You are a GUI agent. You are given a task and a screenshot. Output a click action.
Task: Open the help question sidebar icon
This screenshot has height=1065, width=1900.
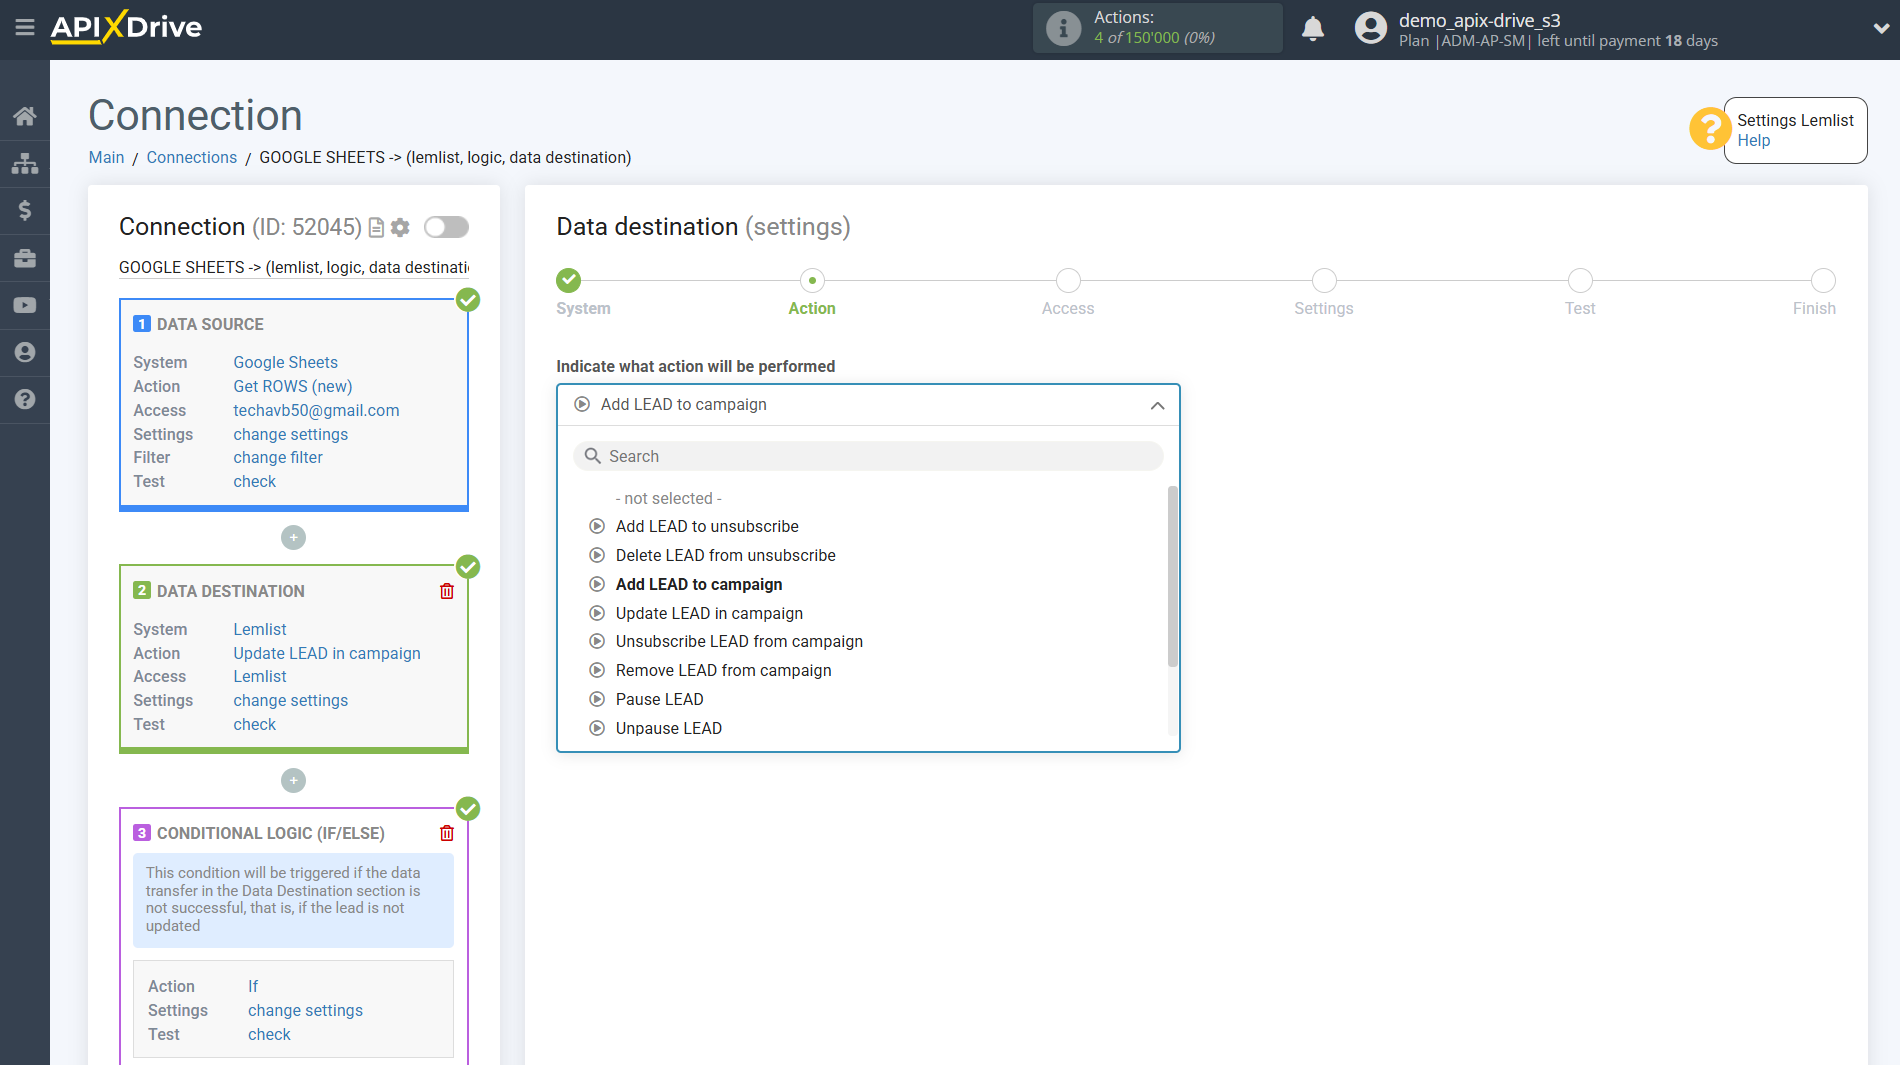tap(25, 399)
